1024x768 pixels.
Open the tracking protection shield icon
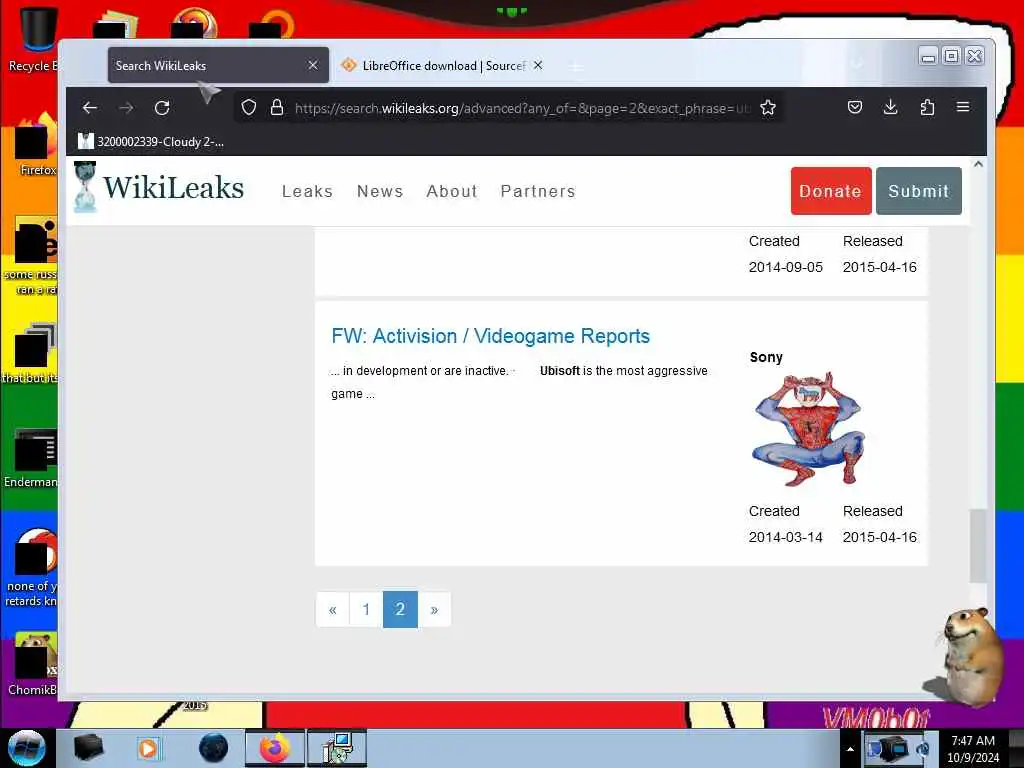[249, 108]
